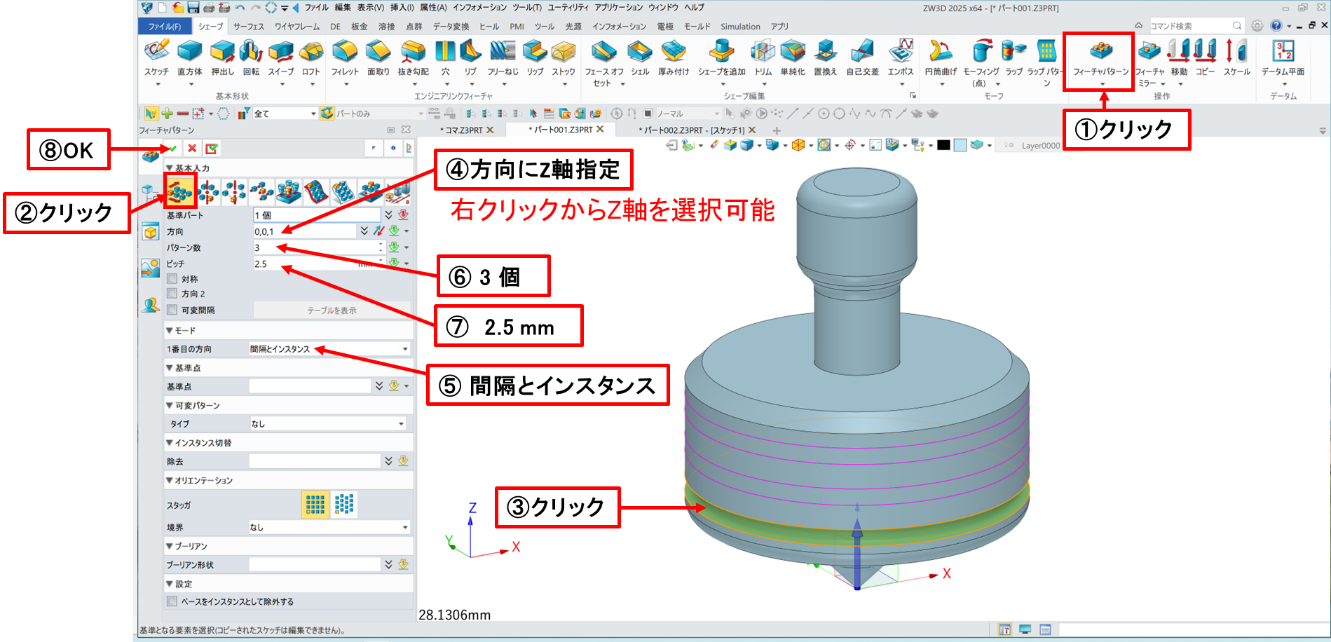Open the タイプ dropdown showing なし

[x=329, y=424]
